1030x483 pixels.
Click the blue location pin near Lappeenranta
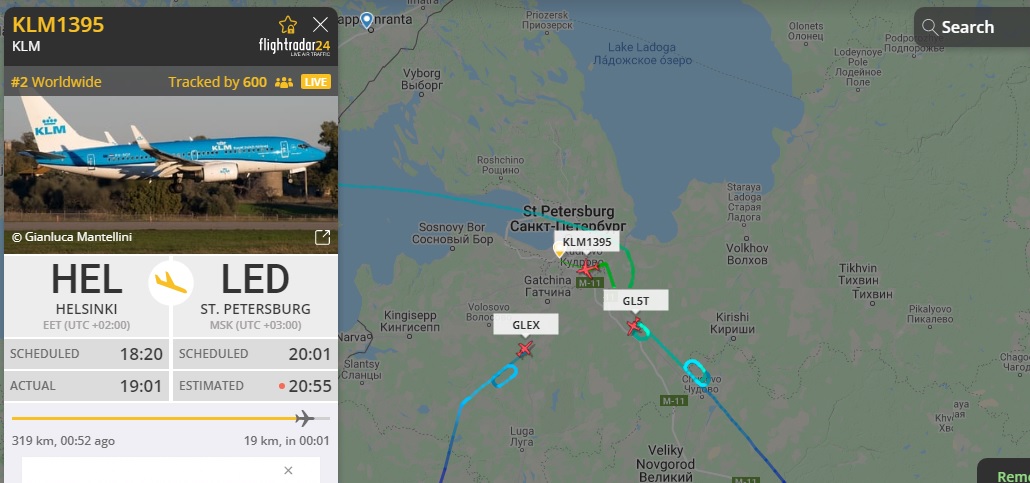tap(367, 21)
